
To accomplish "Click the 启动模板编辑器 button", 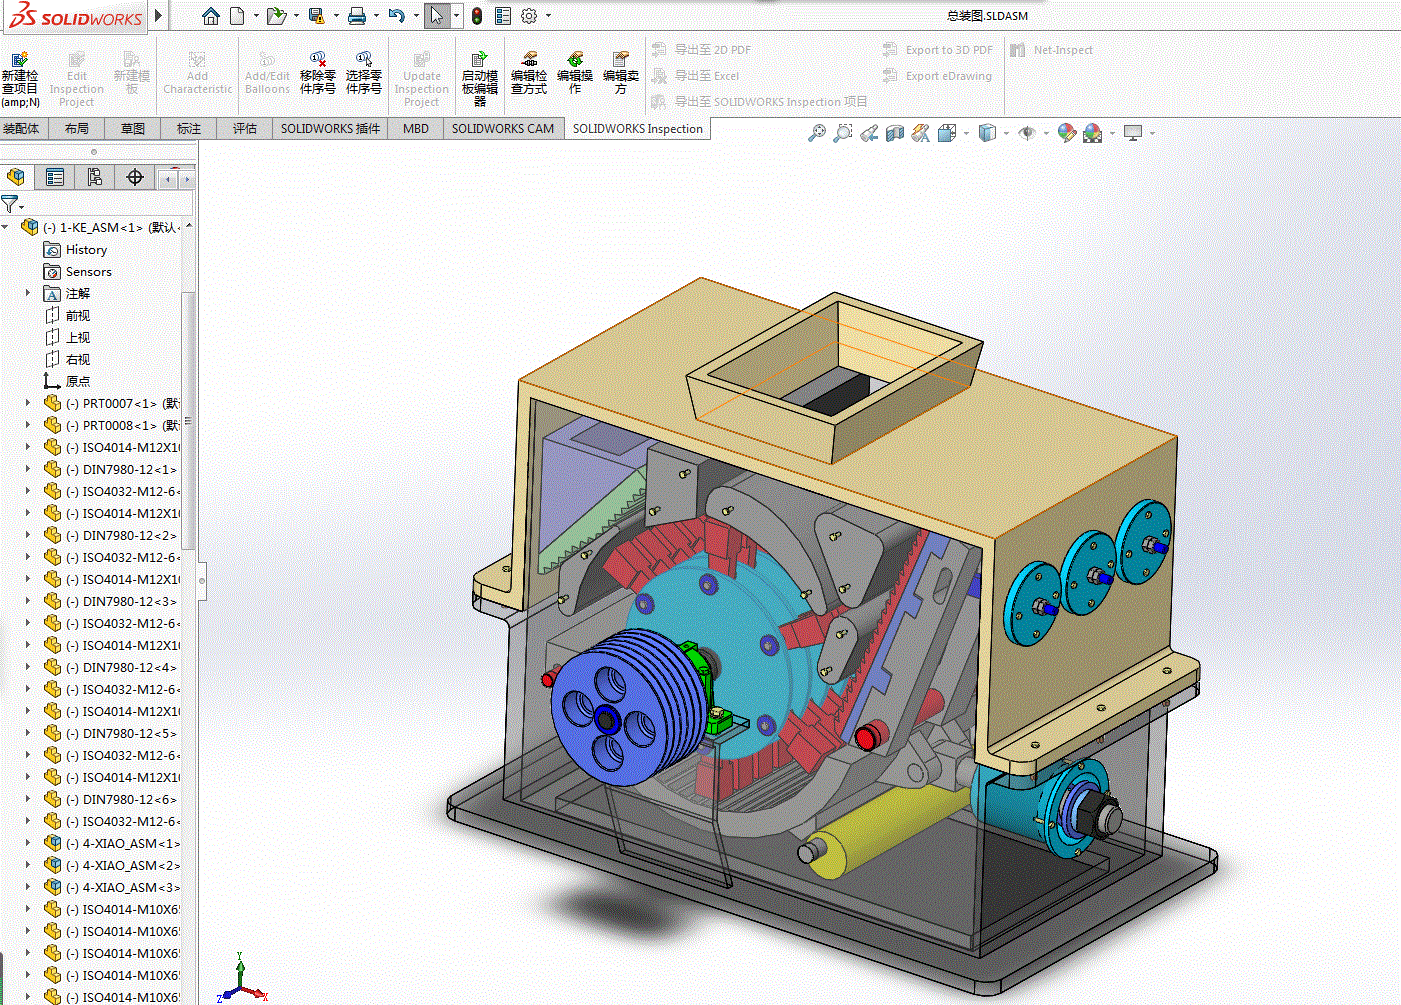I will [x=480, y=80].
